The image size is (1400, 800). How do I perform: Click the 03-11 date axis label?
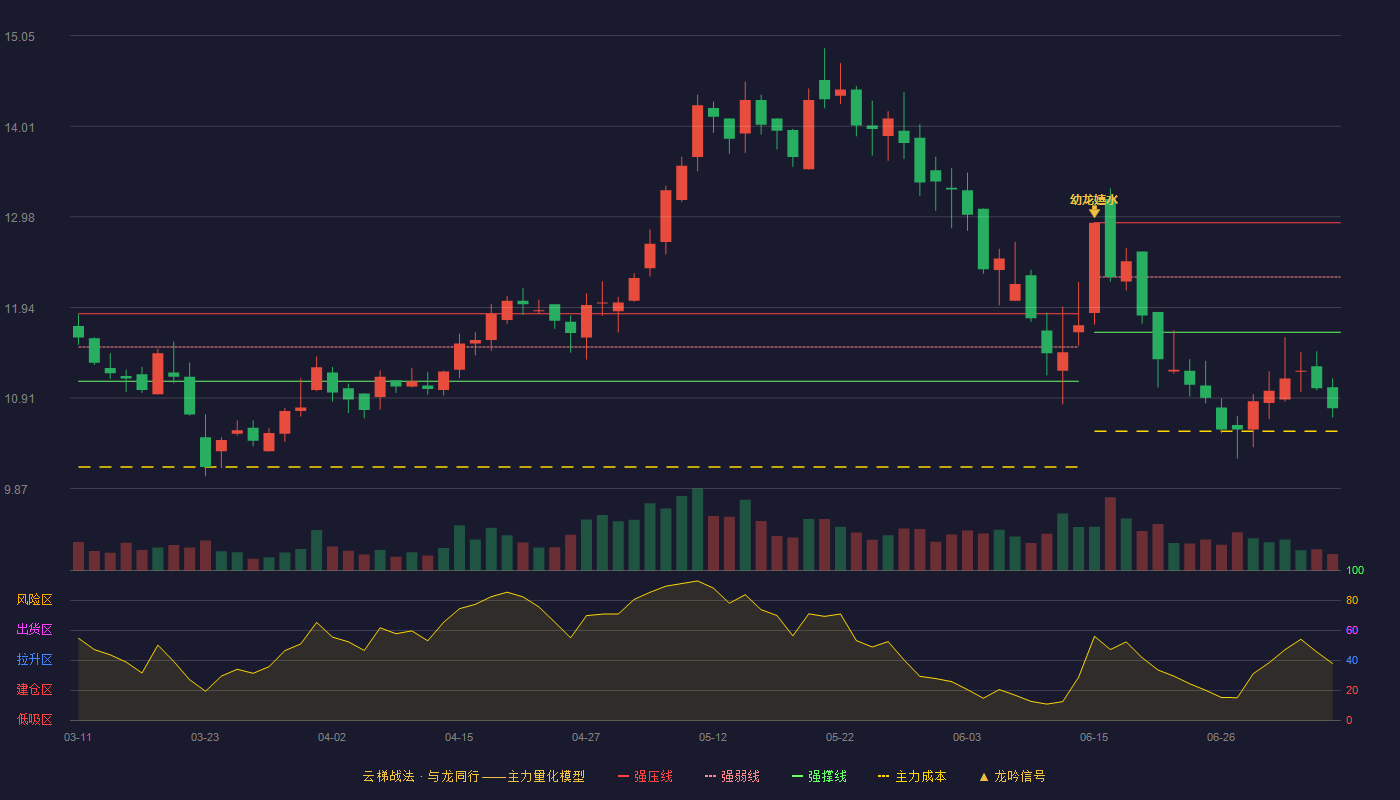tap(78, 737)
